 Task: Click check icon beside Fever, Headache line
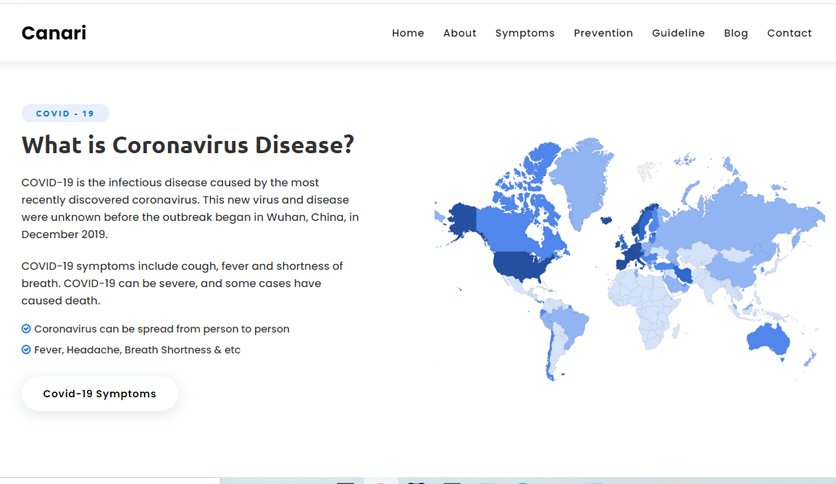[x=26, y=350]
